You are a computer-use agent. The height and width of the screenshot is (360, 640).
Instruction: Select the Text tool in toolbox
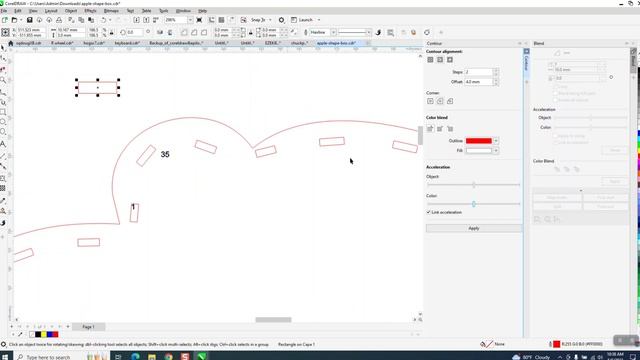pyautogui.click(x=3, y=144)
